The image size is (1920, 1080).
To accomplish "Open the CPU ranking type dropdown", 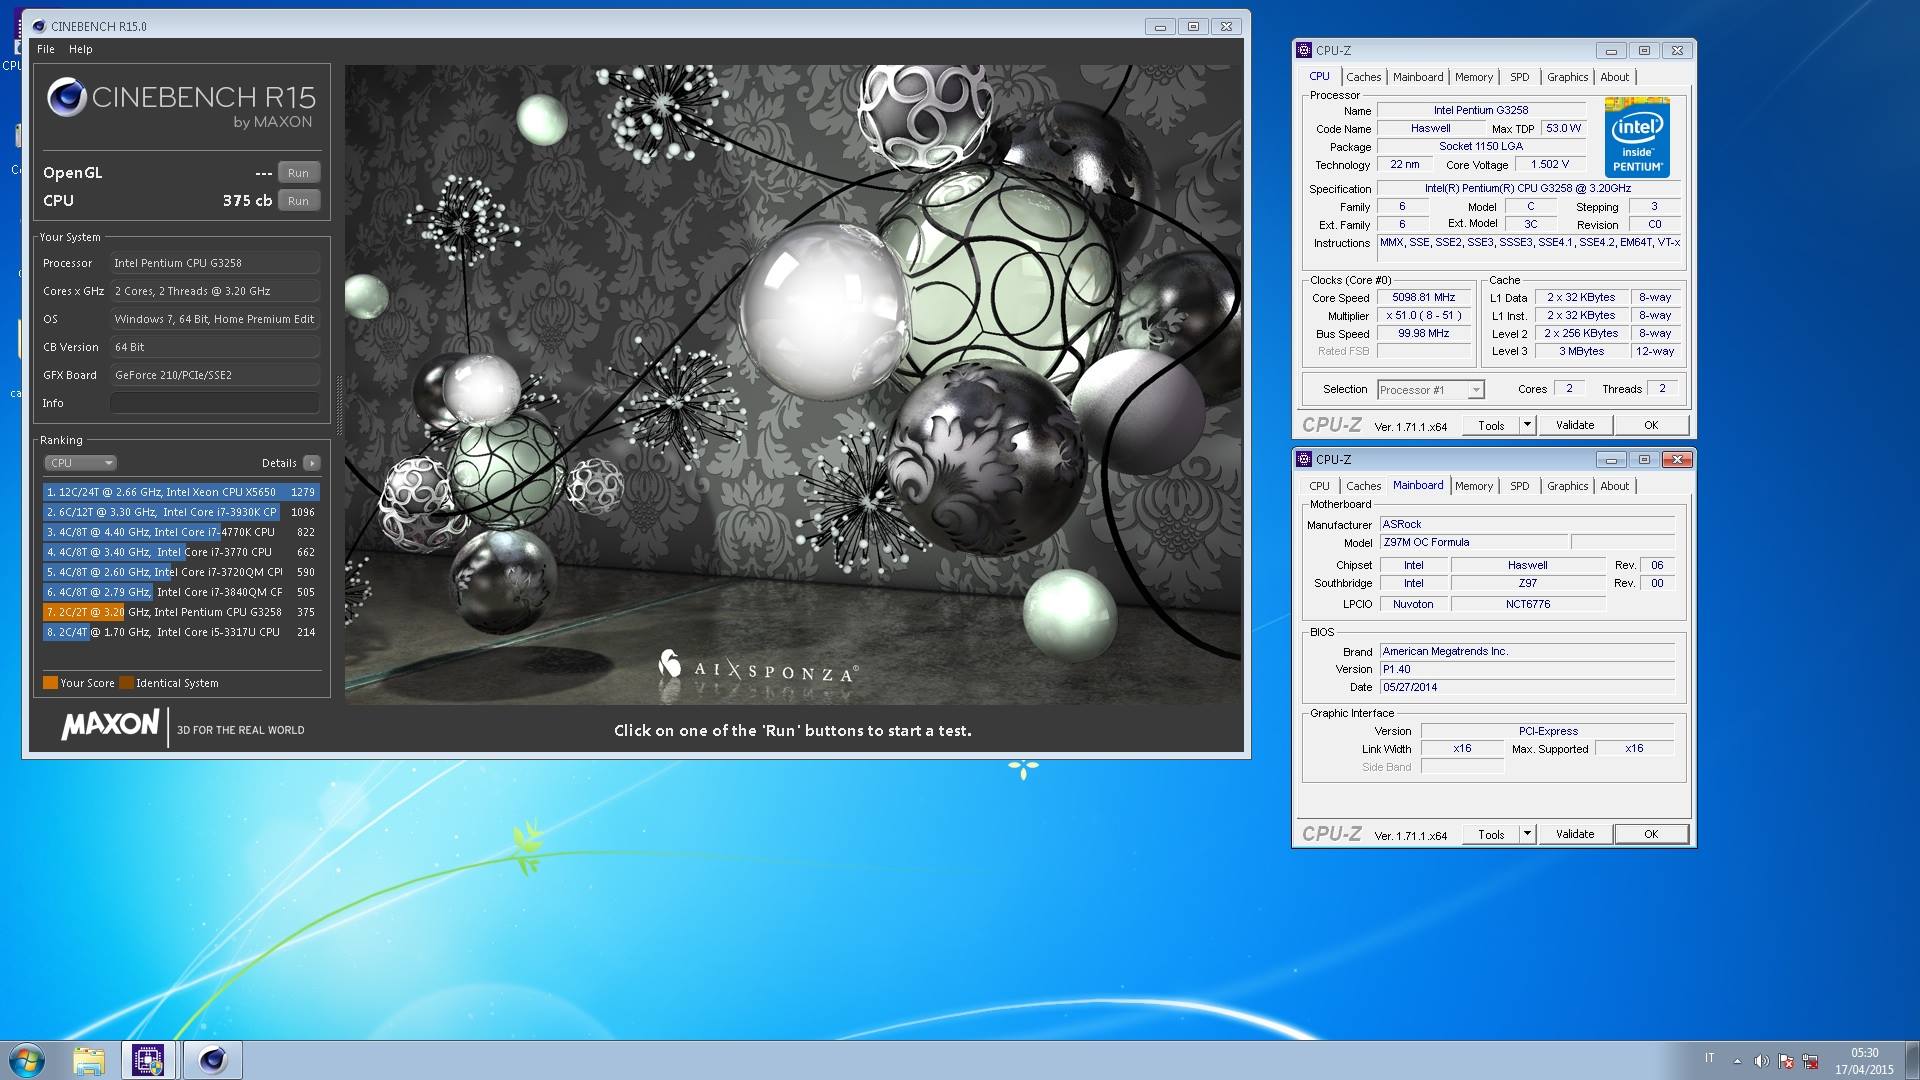I will click(x=80, y=463).
